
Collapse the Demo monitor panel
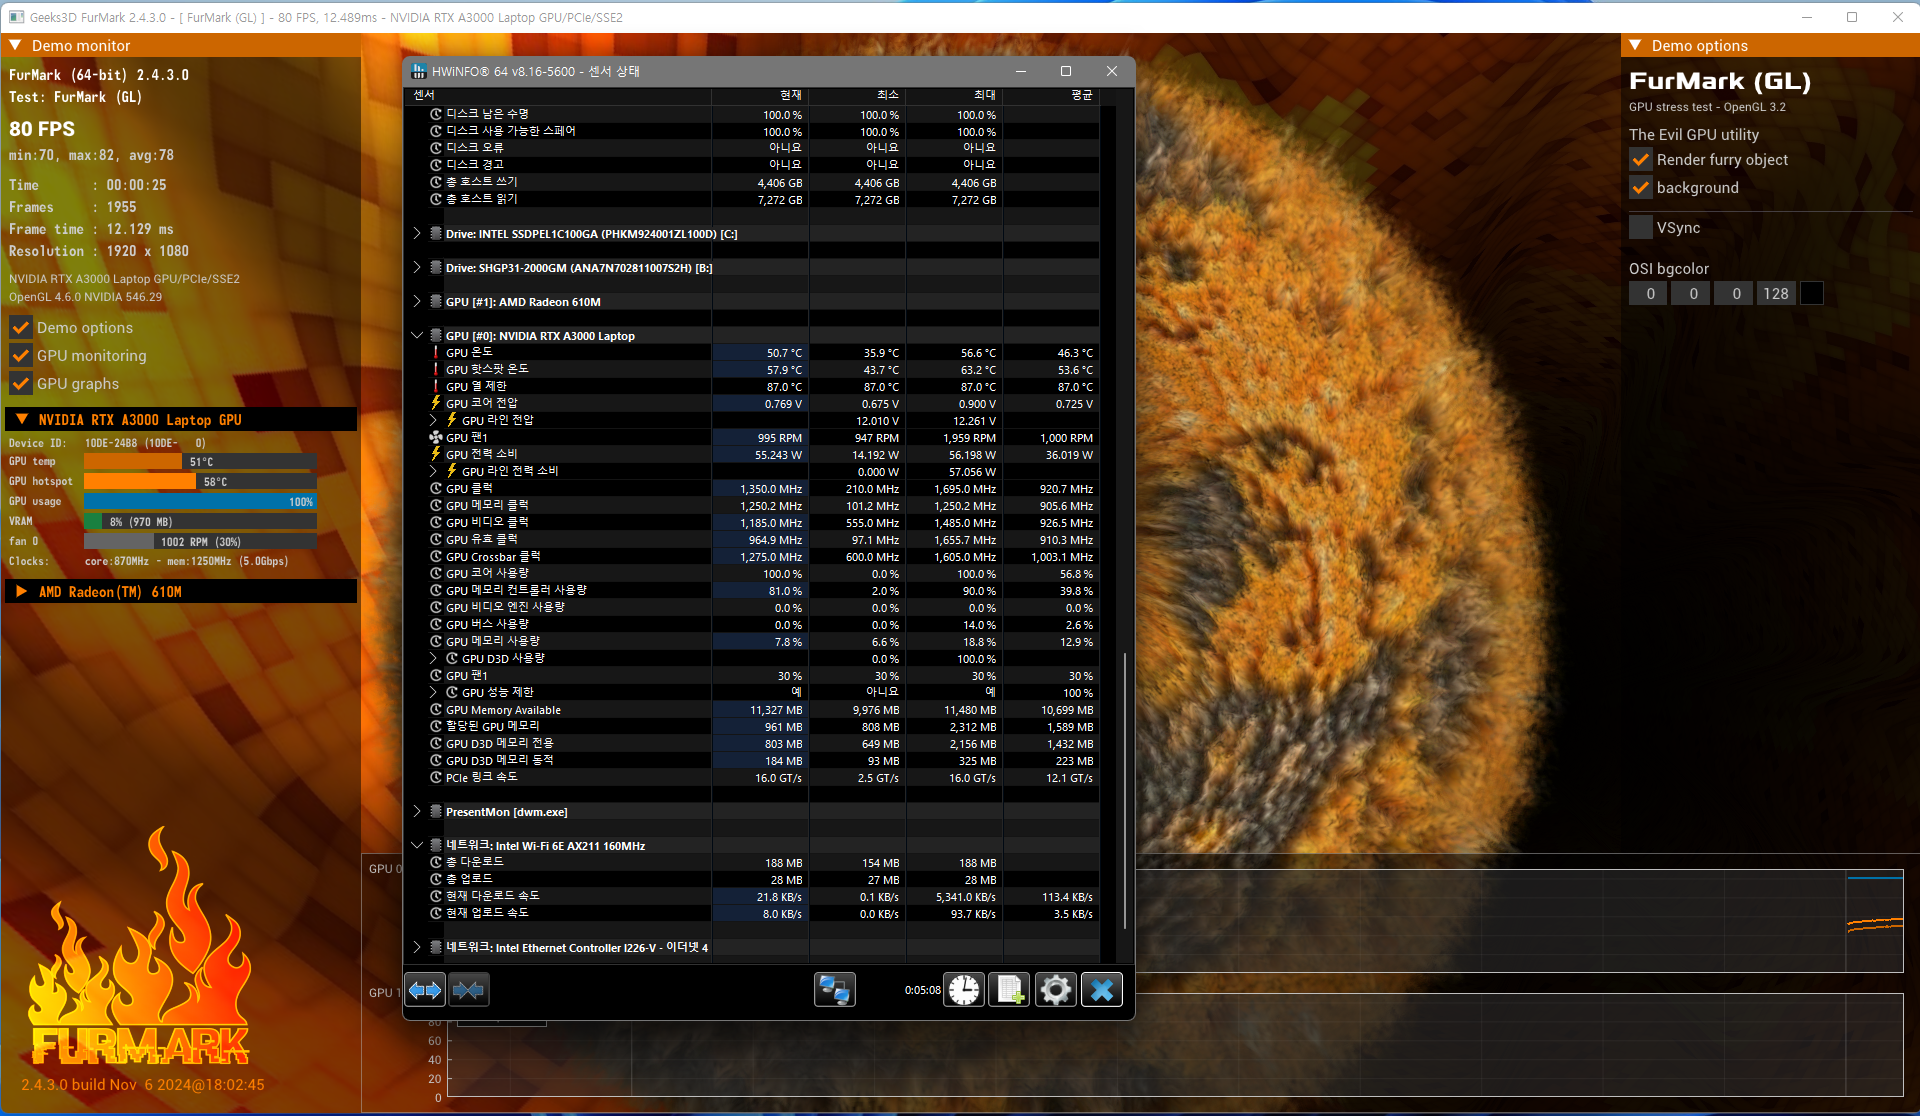click(15, 46)
